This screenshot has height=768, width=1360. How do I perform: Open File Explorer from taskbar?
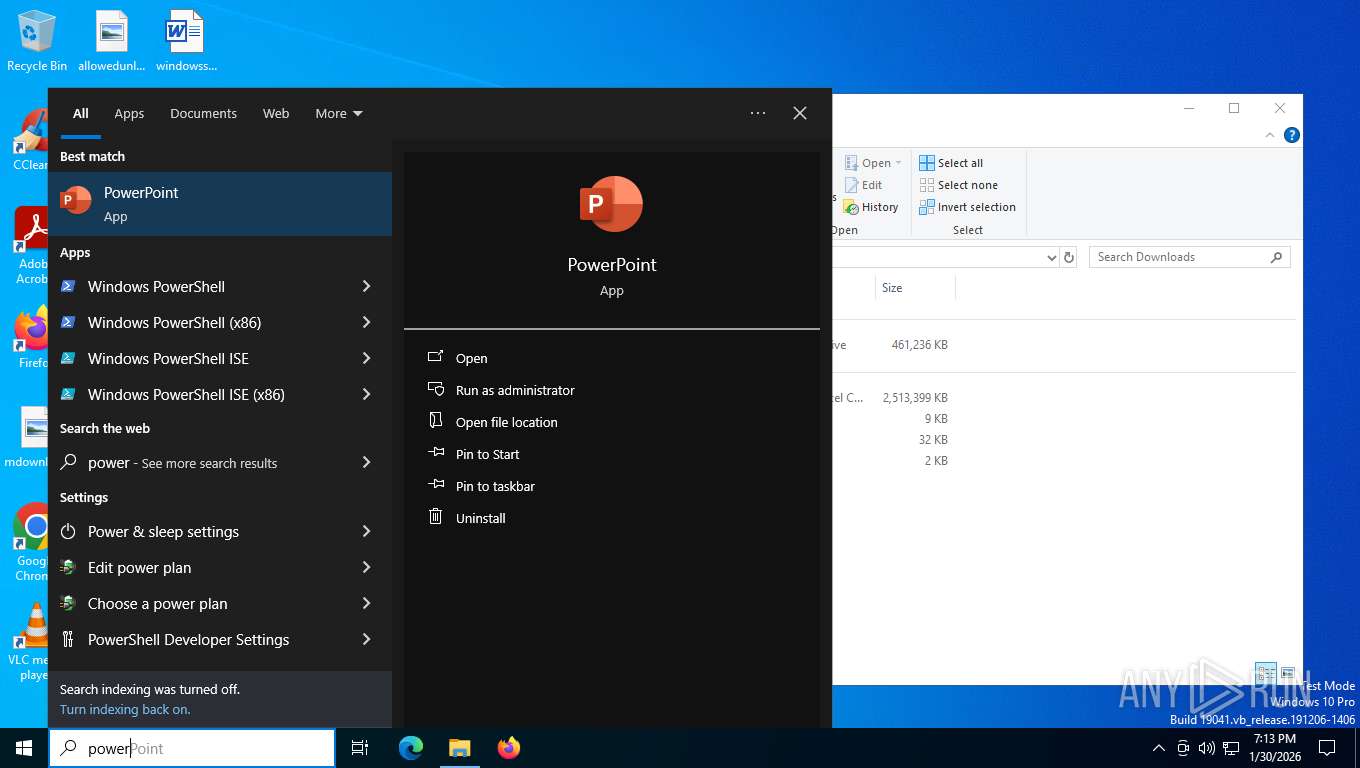tap(459, 748)
